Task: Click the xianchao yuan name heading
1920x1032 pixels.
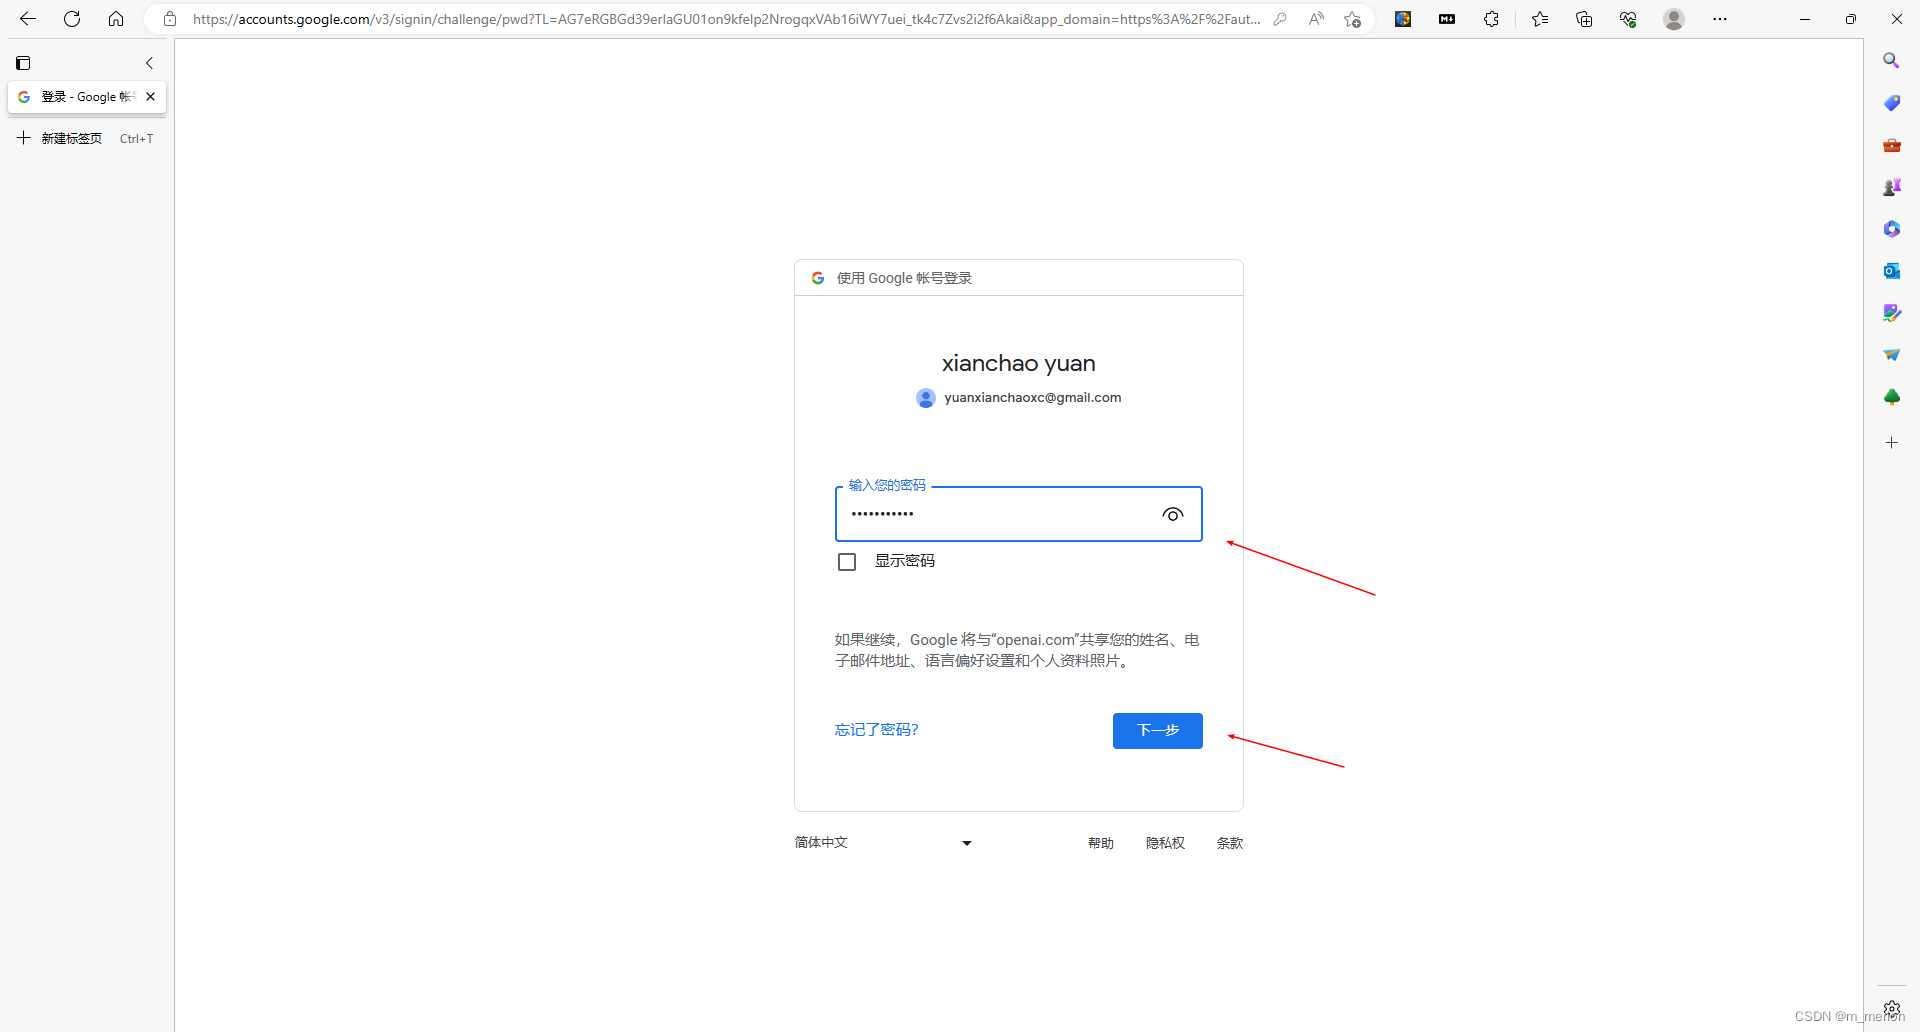Action: pos(1019,363)
